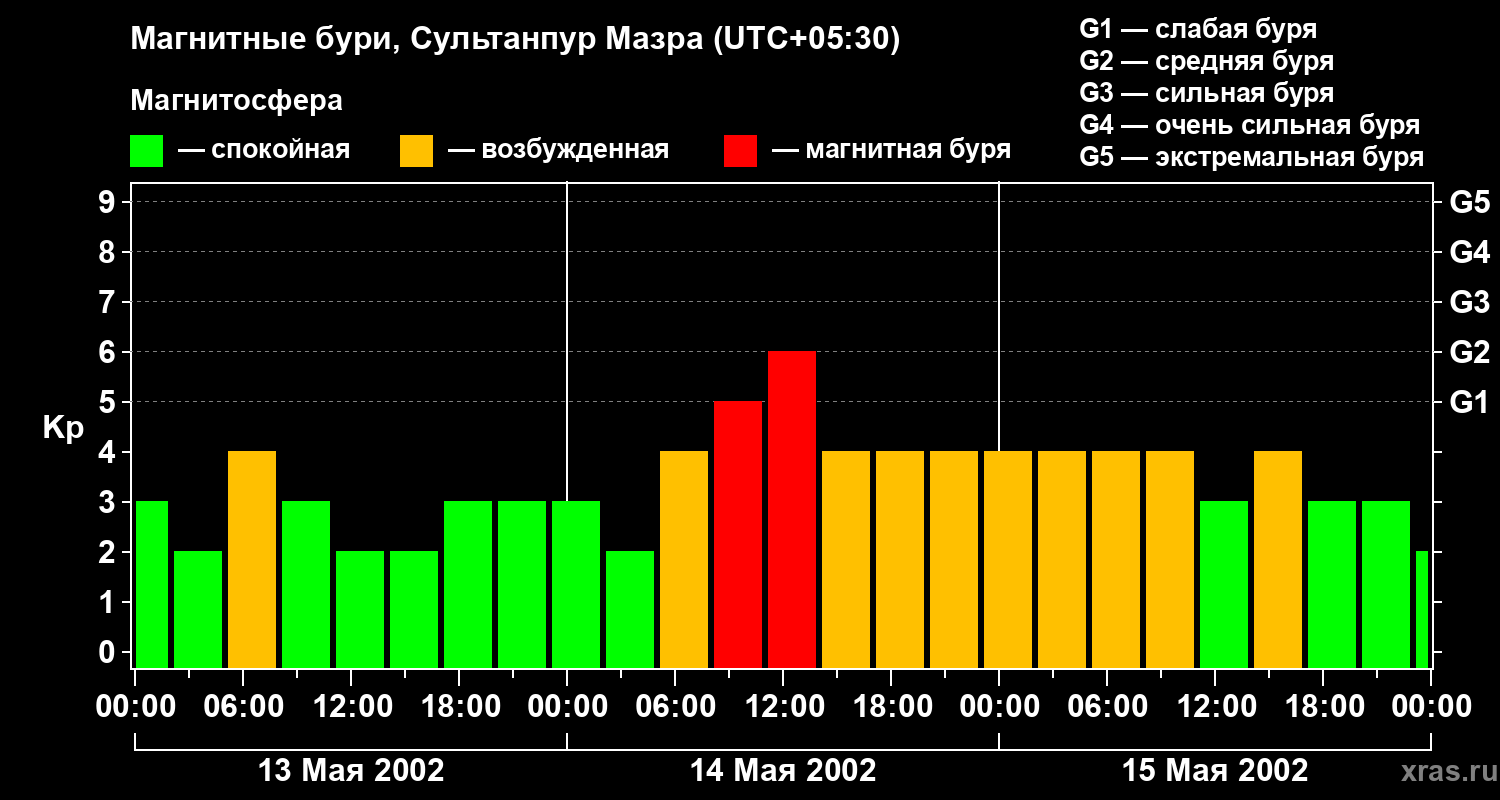
Task: Click the '— возбужденная' legend label
Action: (x=558, y=151)
